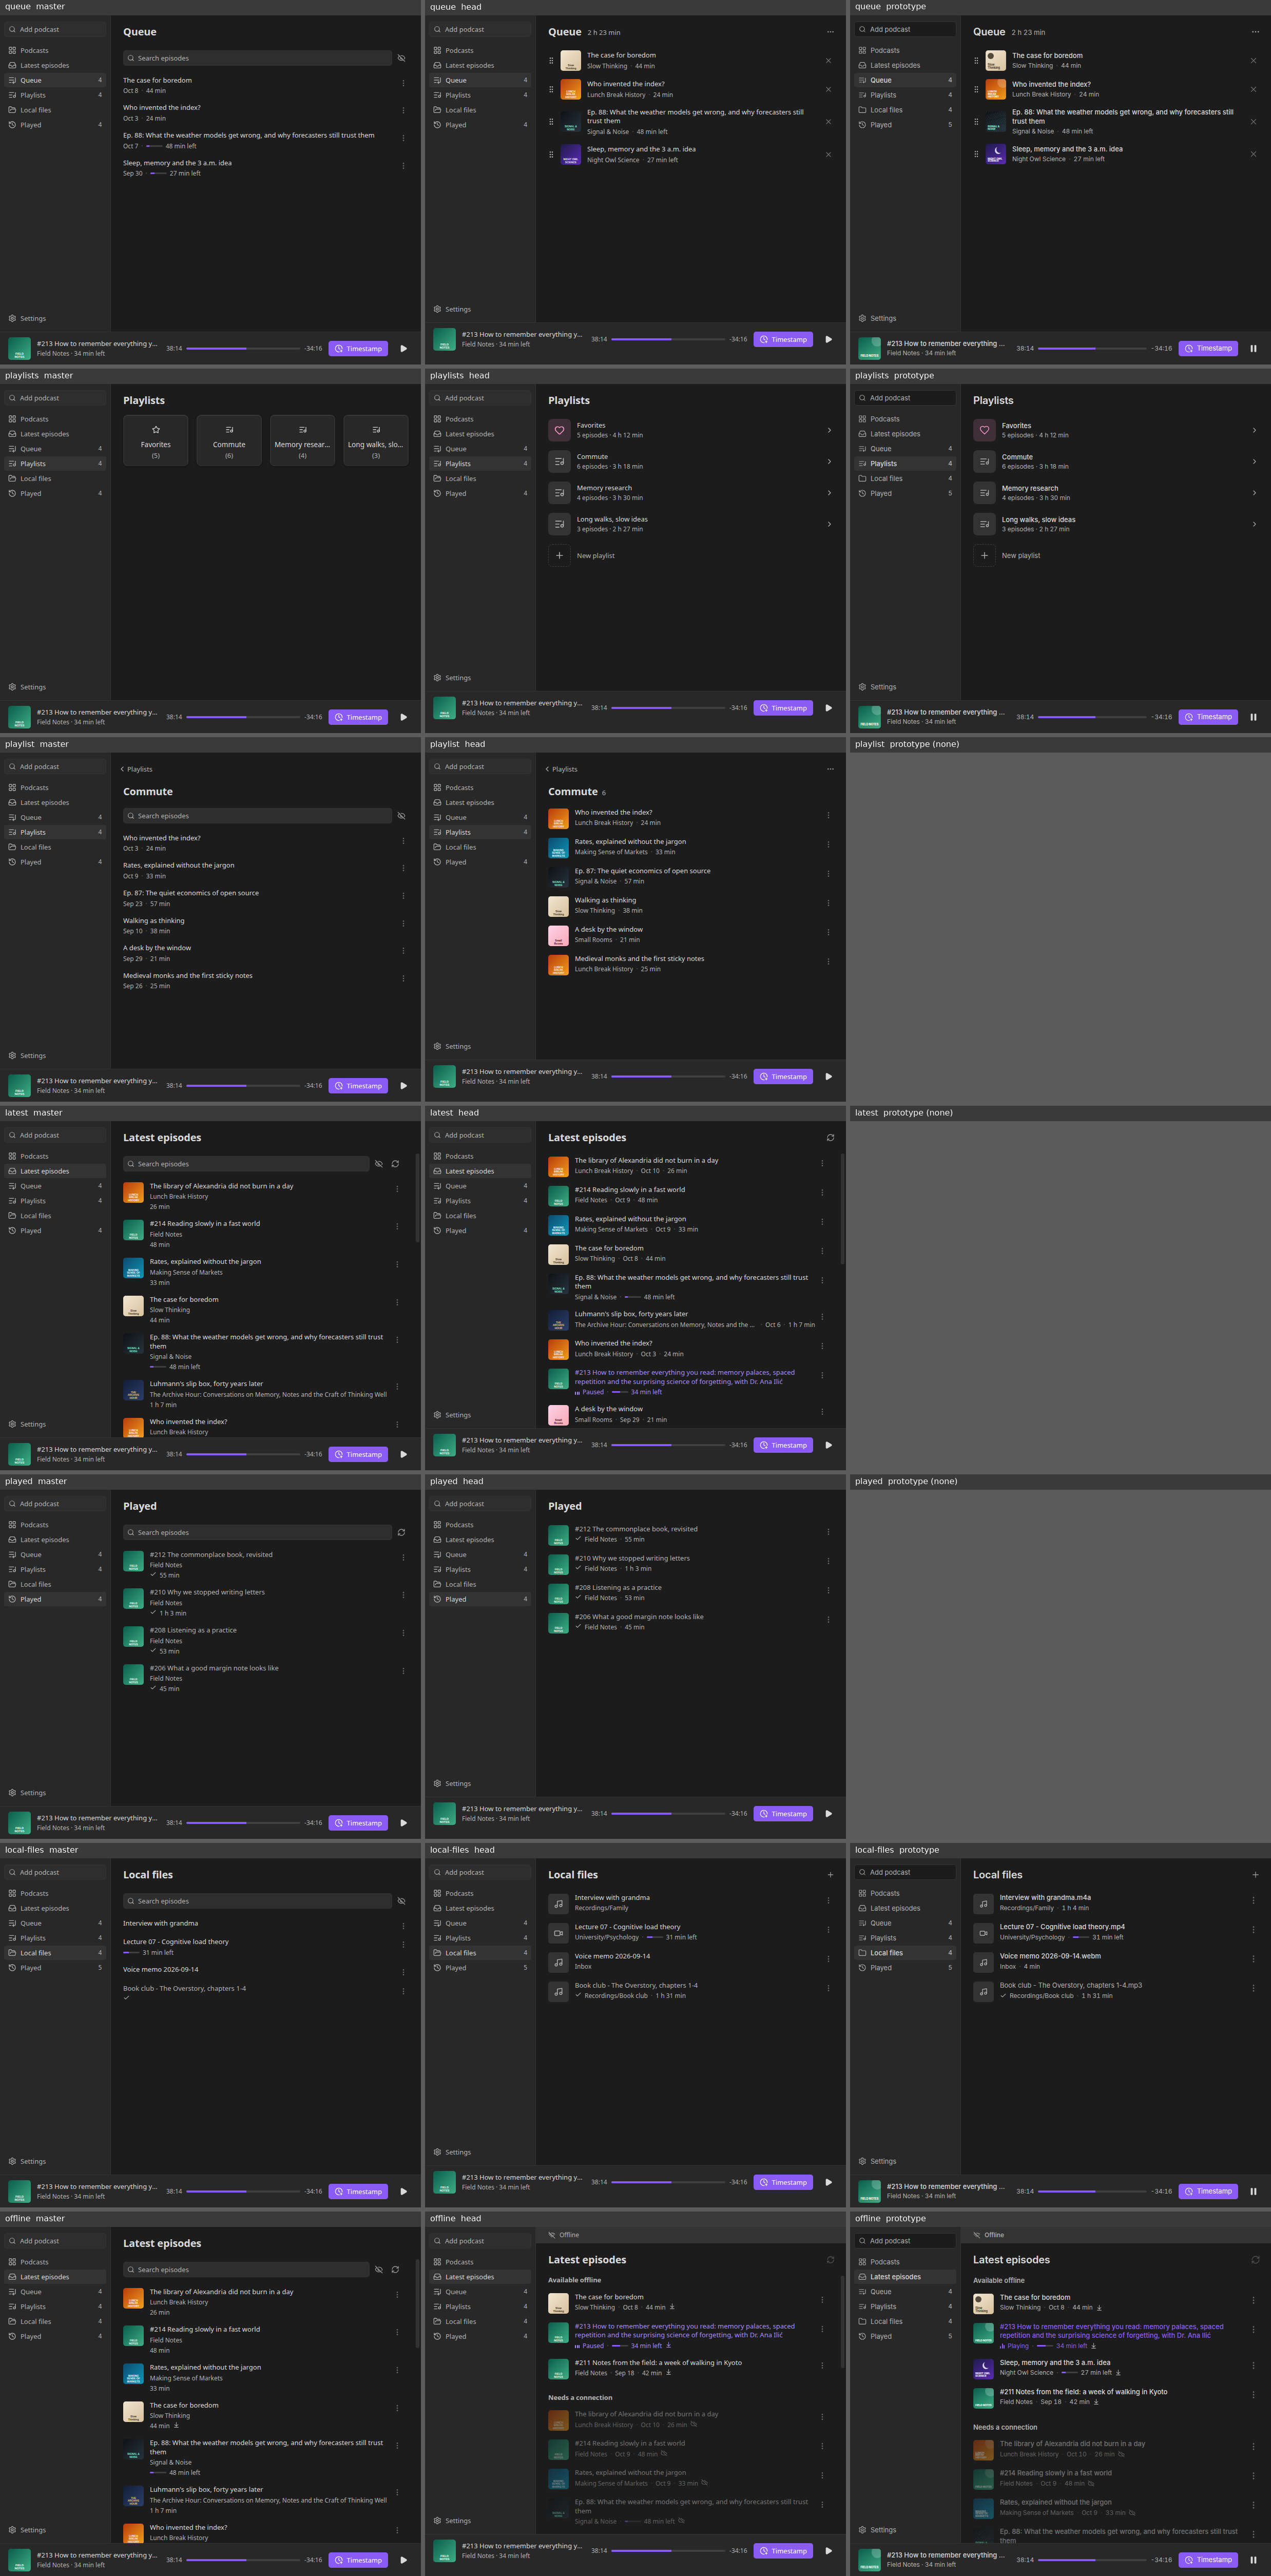Remove 'Who invented the index?' in queue head panel
Viewport: 1271px width, 2576px height.
[x=828, y=89]
